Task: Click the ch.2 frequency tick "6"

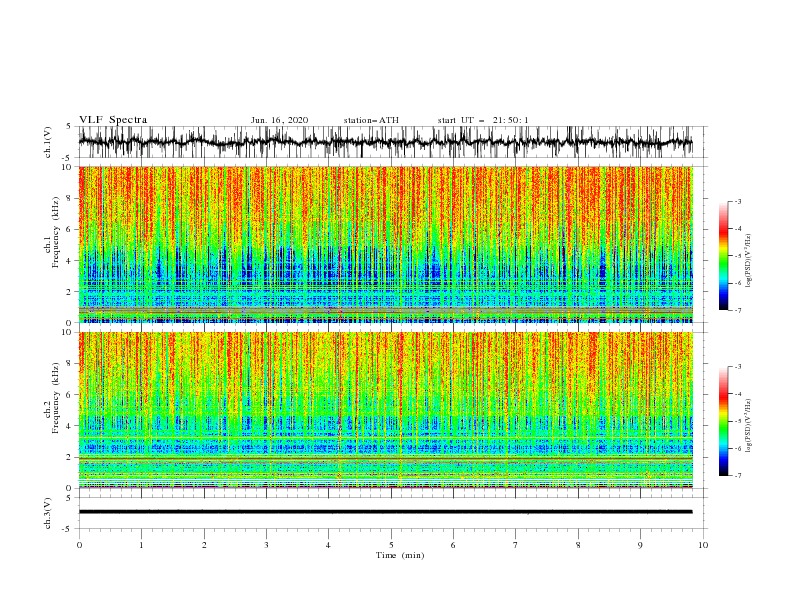Action: tap(70, 395)
